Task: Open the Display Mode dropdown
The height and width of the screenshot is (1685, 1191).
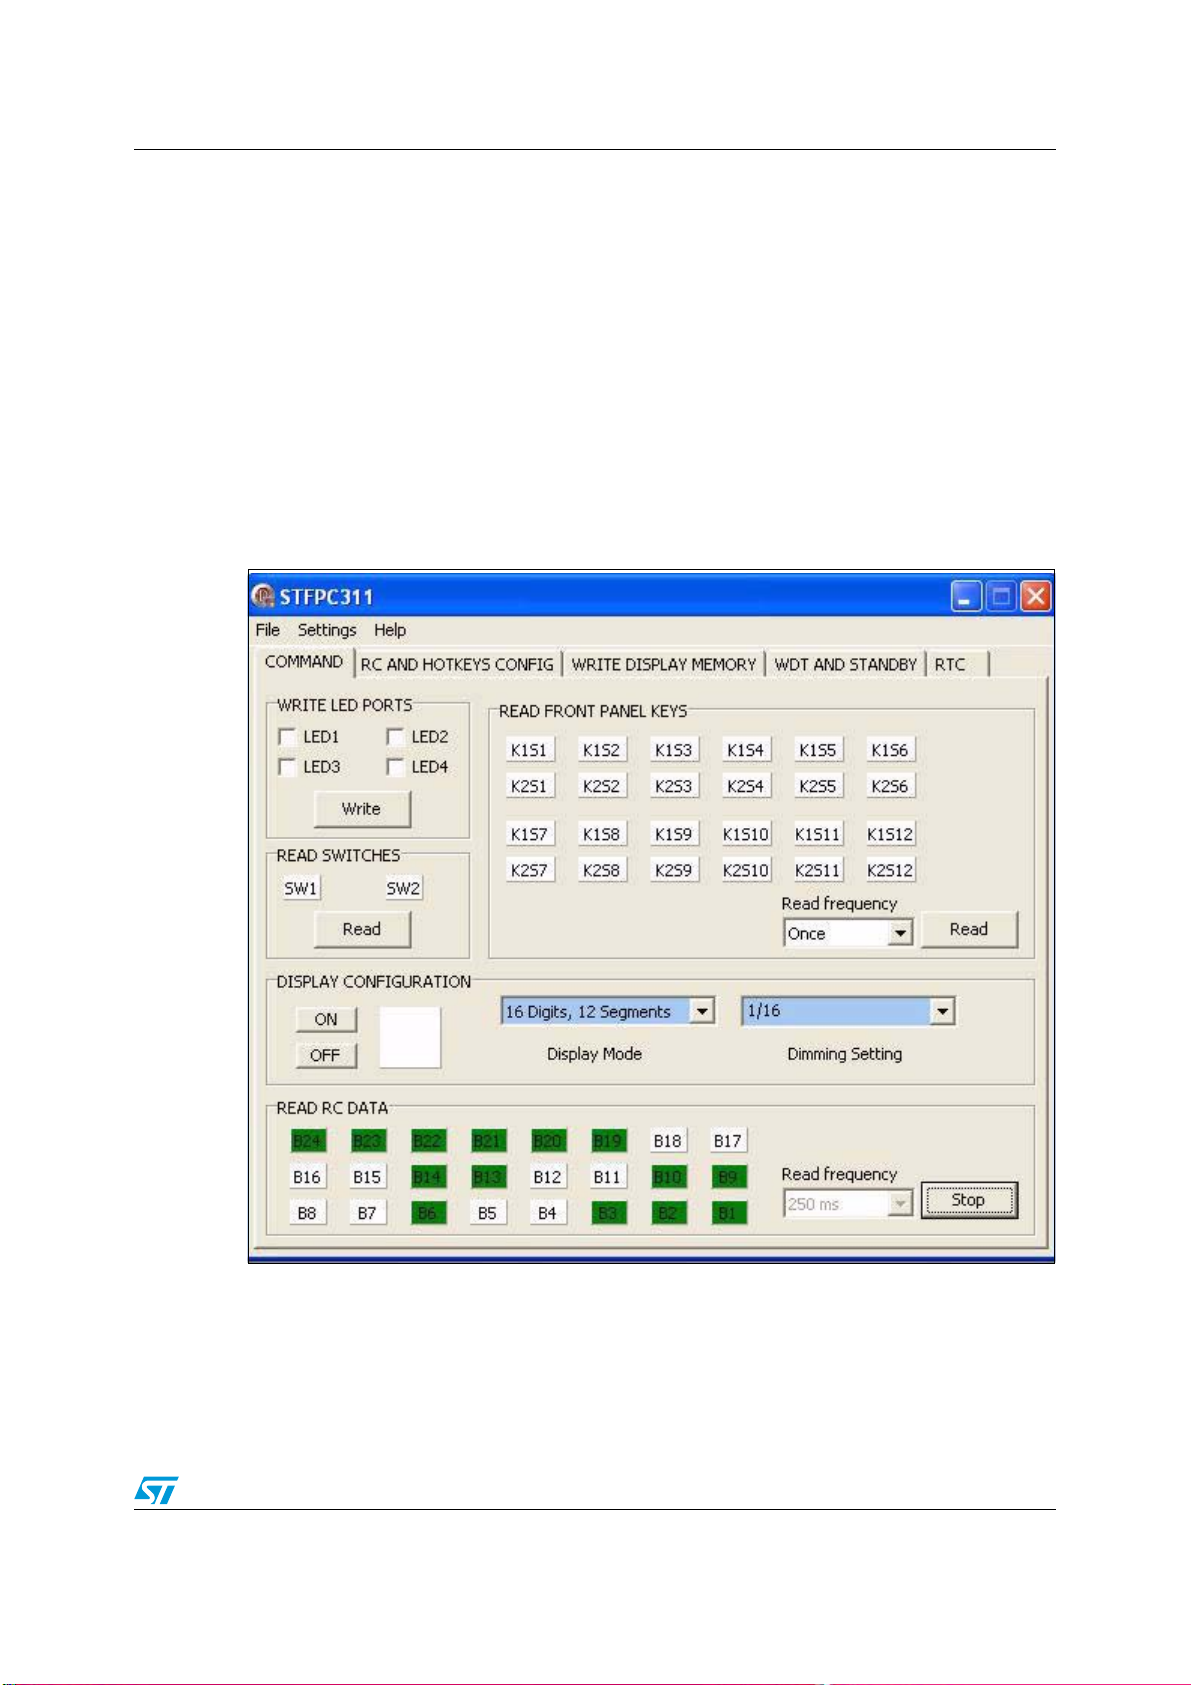Action: click(607, 1011)
